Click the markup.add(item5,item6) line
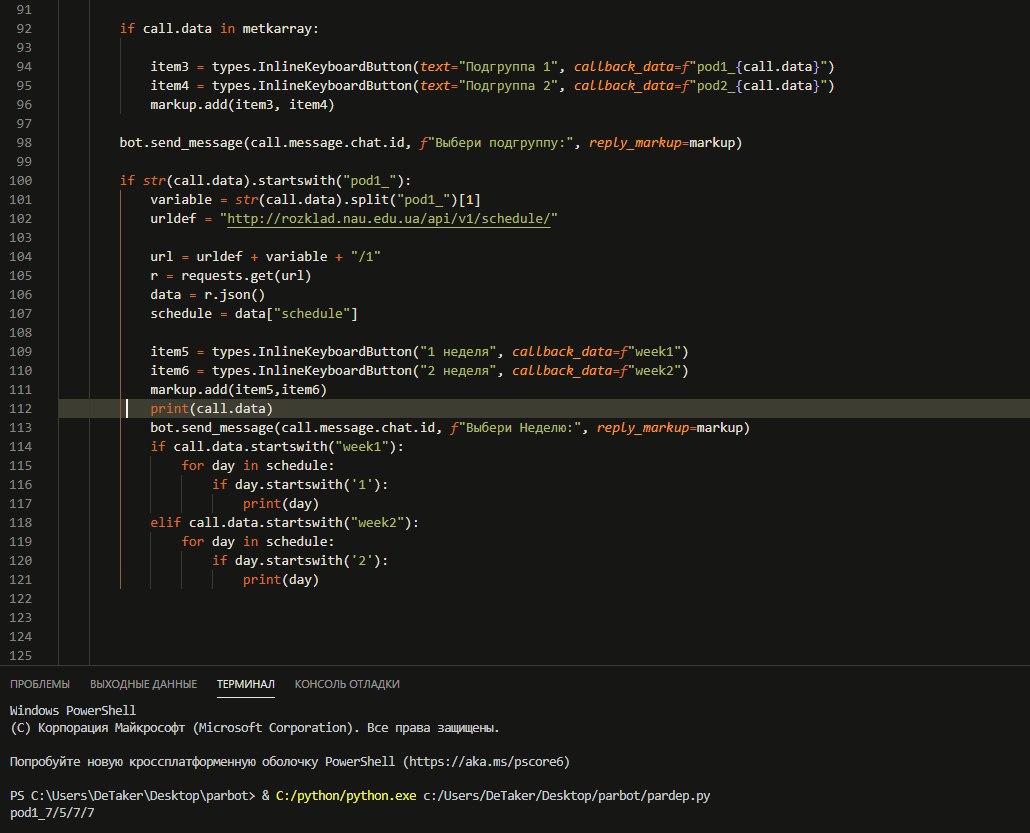 (238, 390)
